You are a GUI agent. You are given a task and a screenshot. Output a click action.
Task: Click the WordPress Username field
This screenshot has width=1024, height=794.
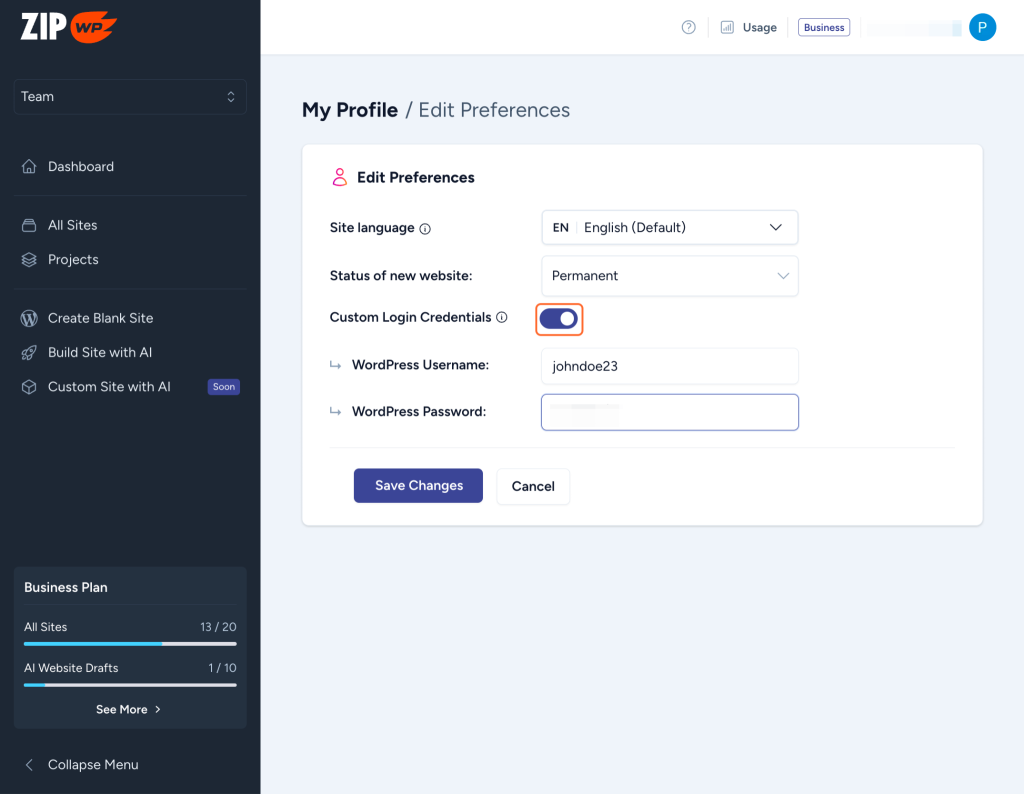coord(669,366)
